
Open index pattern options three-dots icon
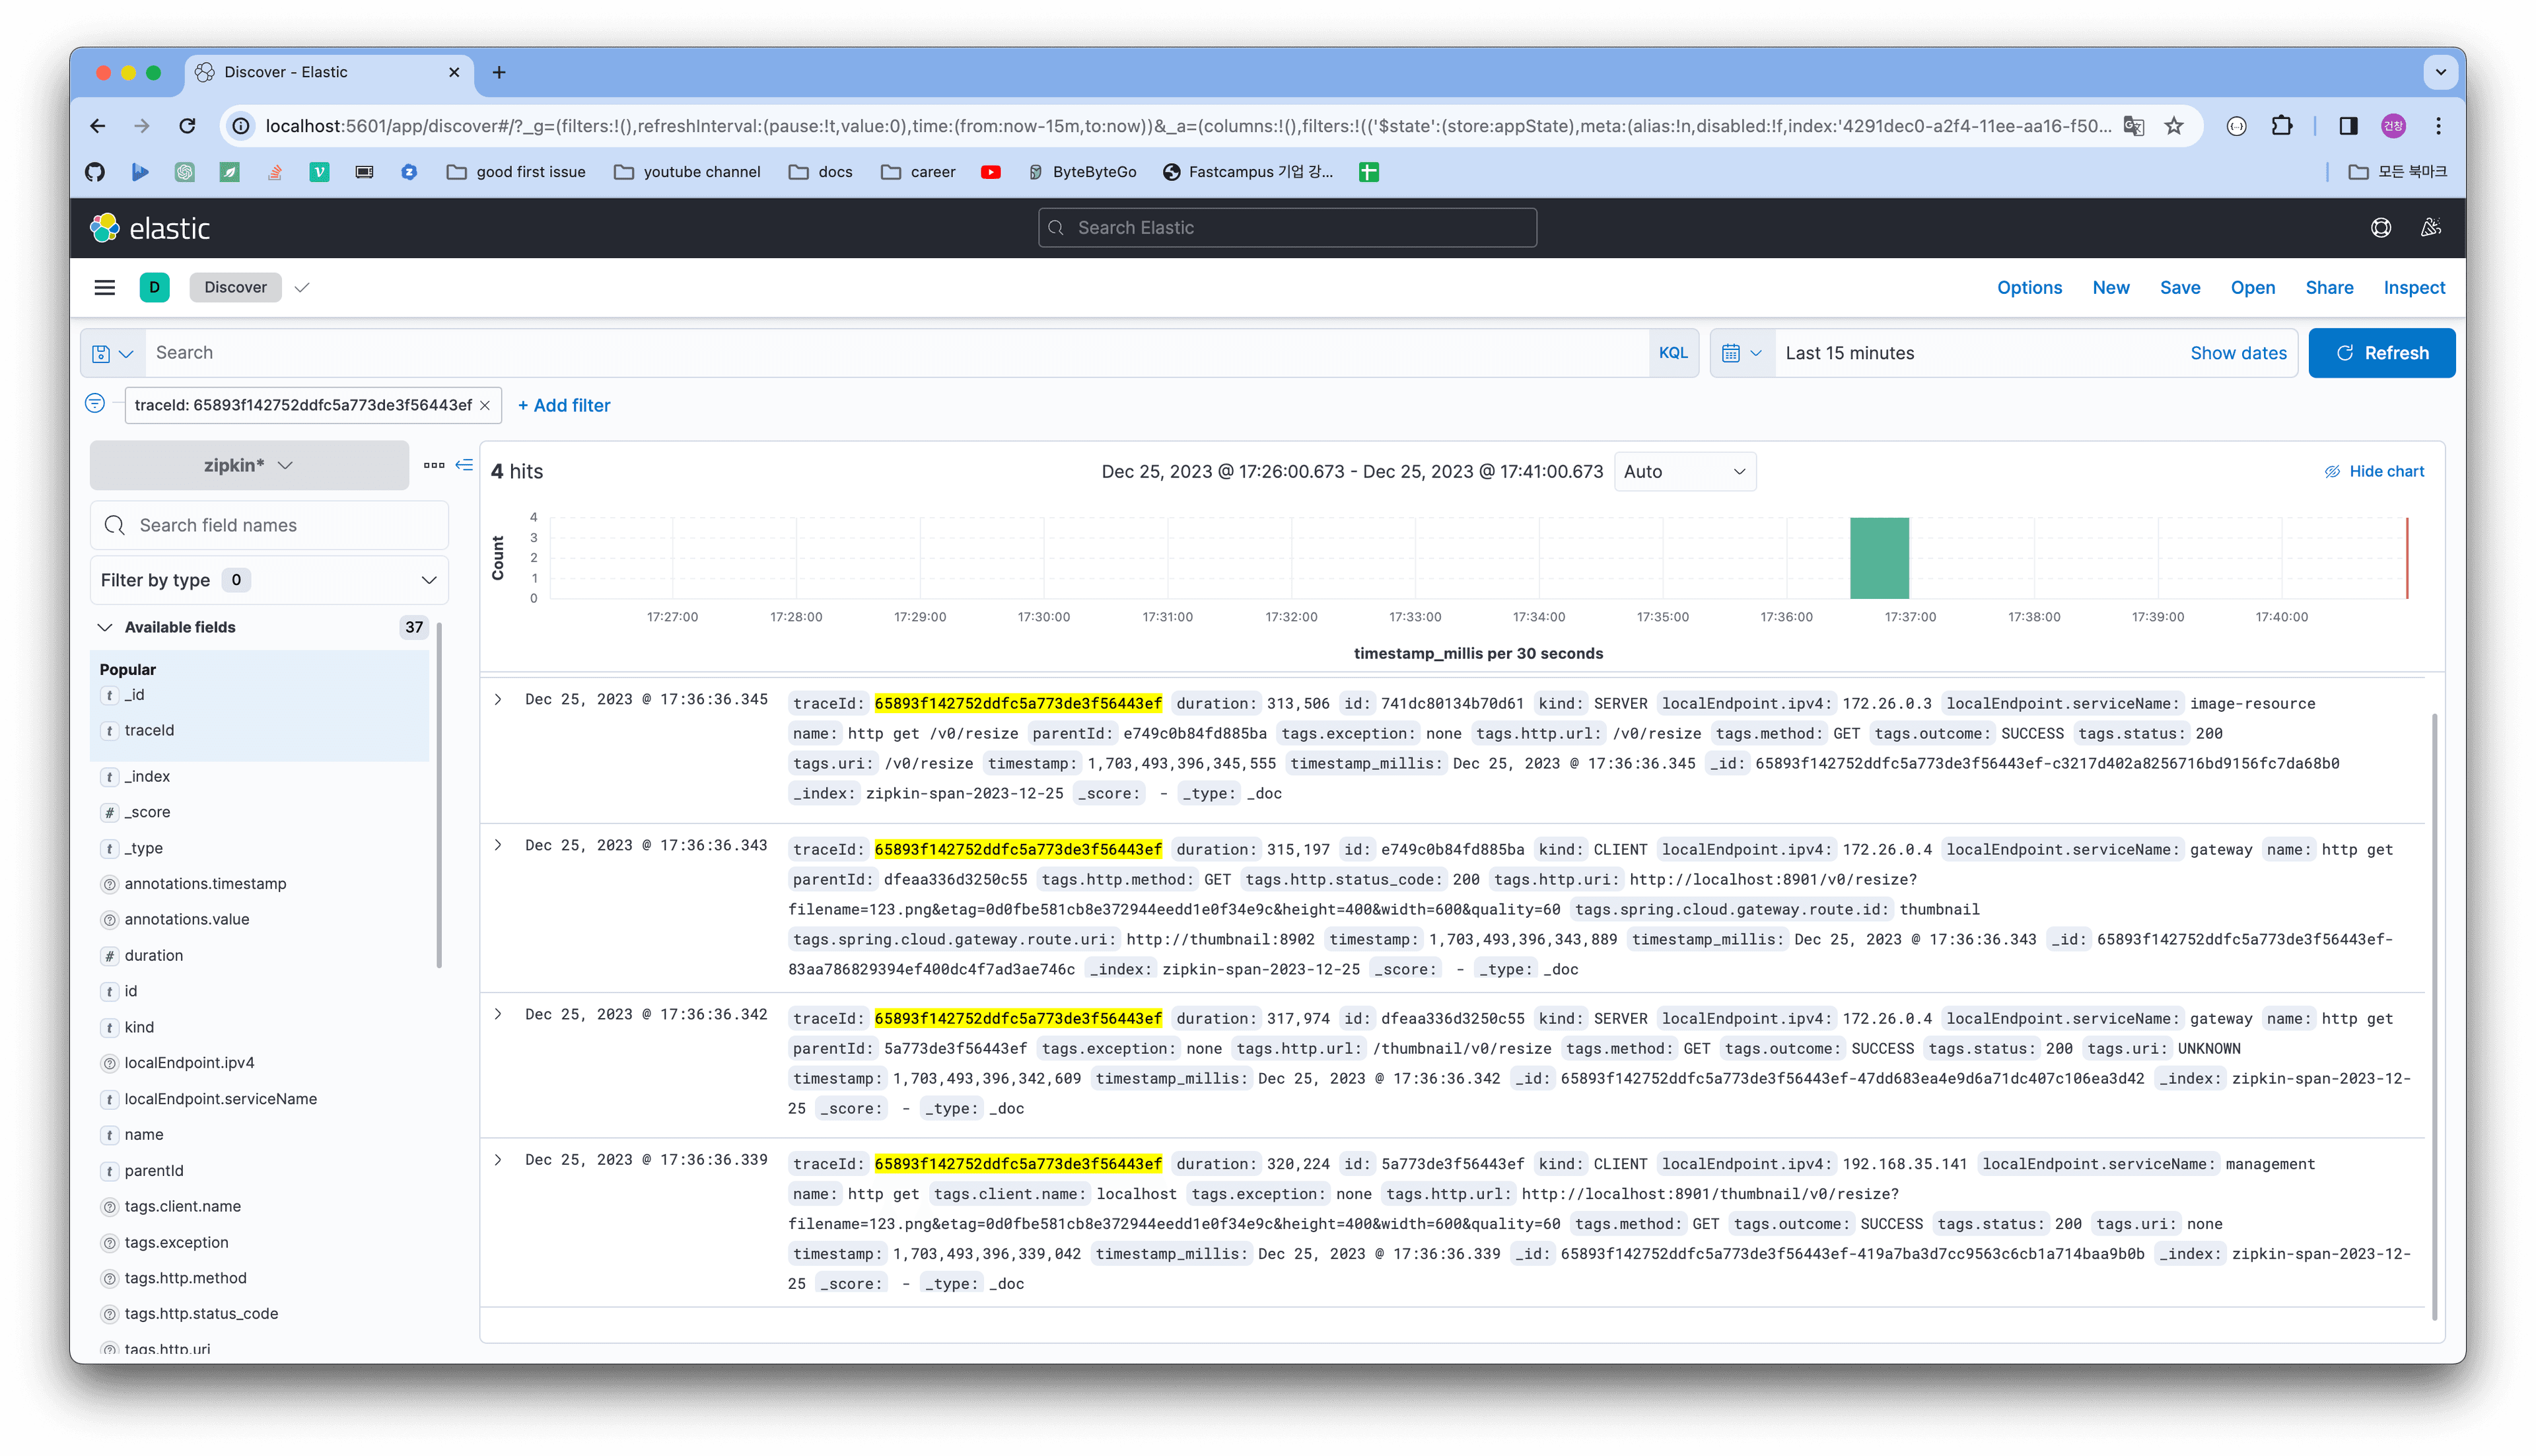(x=434, y=465)
